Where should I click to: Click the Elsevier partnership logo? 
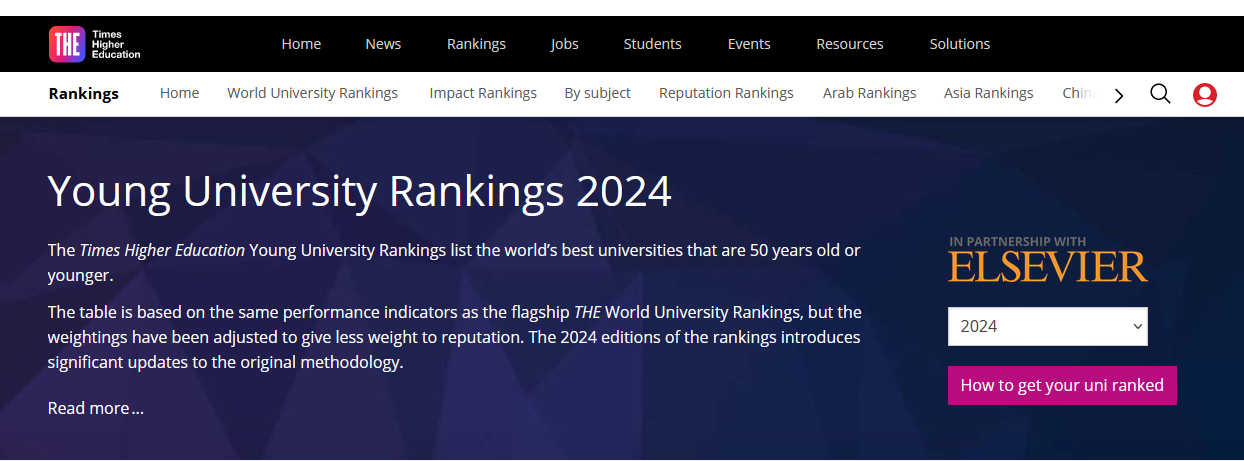[1048, 260]
